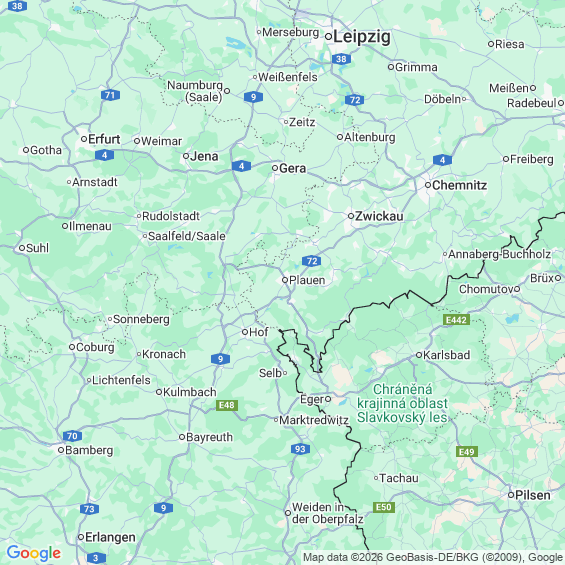Select the Leipzig city label
Screen dimensions: 565x565
point(362,37)
